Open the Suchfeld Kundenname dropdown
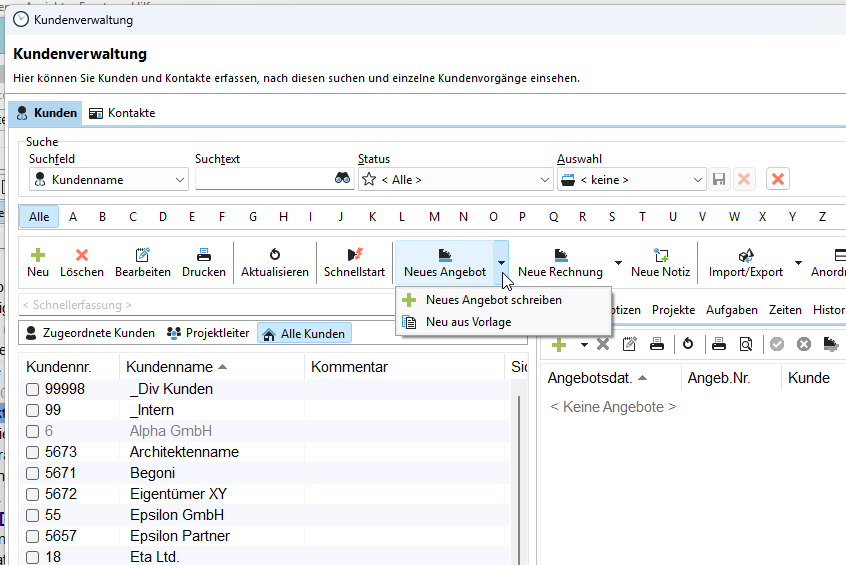The width and height of the screenshot is (846, 565). (x=180, y=180)
